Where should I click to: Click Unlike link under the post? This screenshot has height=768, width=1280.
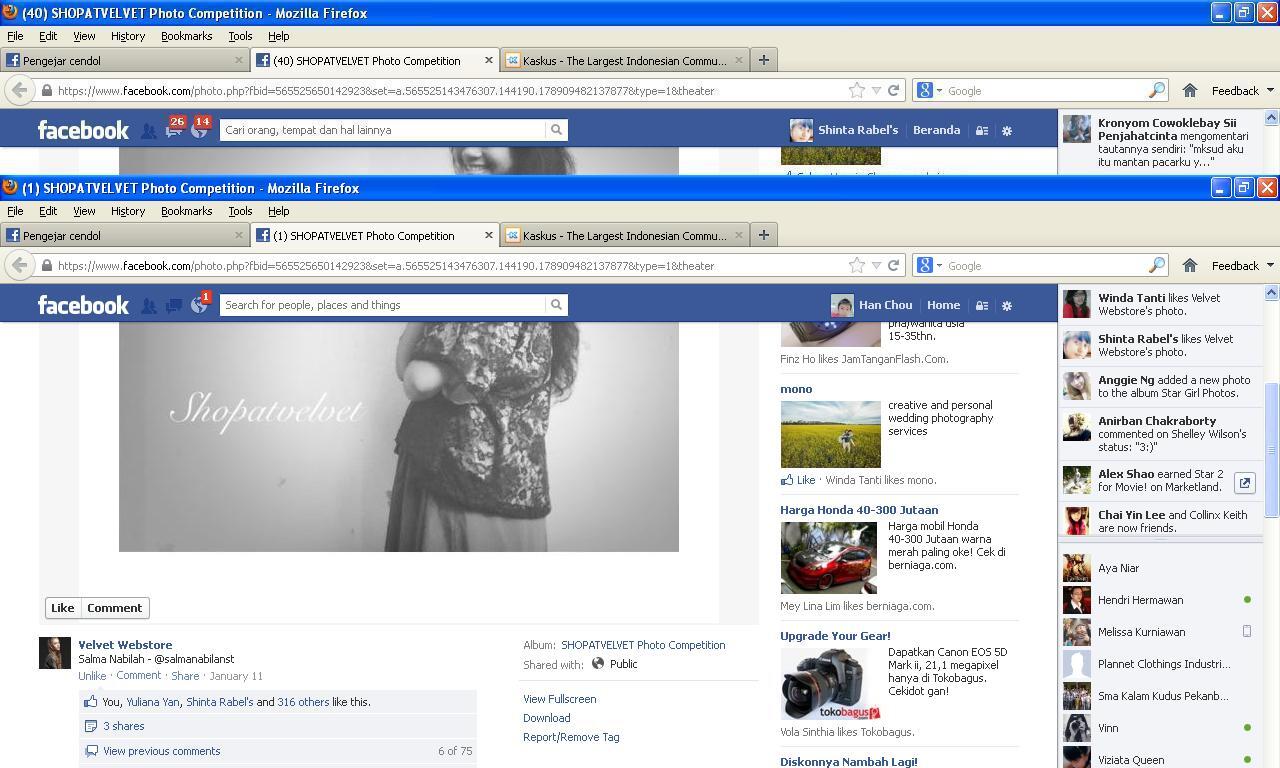coord(92,676)
